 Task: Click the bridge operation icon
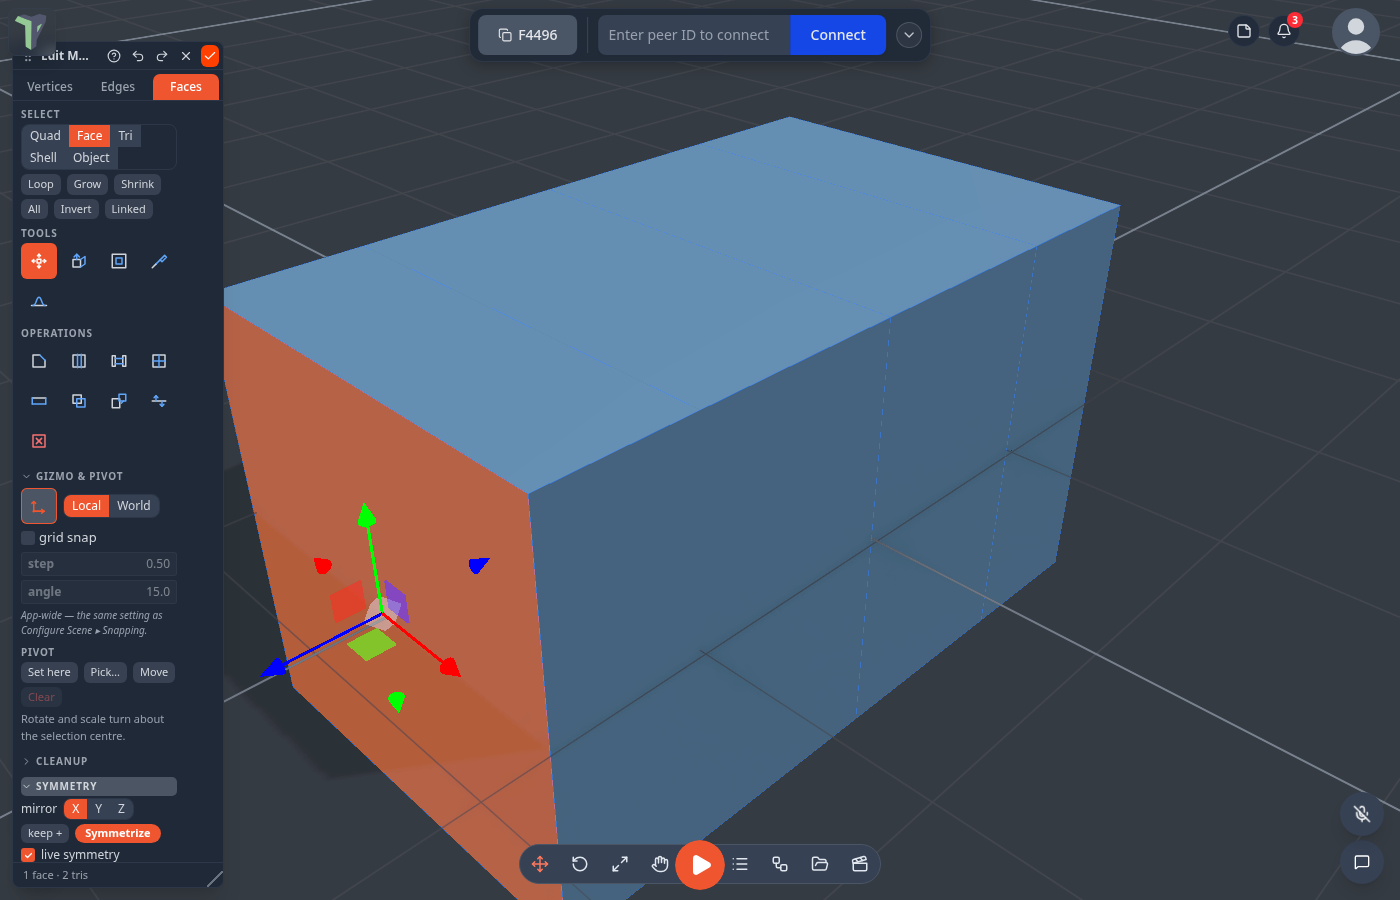tap(119, 361)
